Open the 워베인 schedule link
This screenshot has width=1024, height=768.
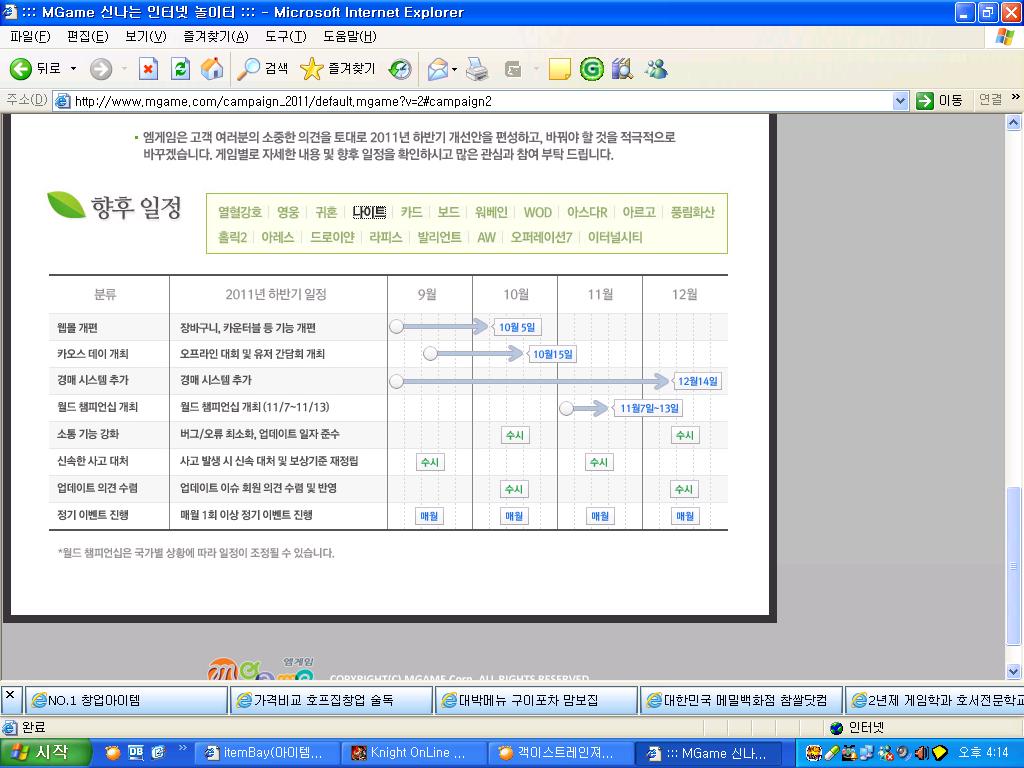click(491, 212)
